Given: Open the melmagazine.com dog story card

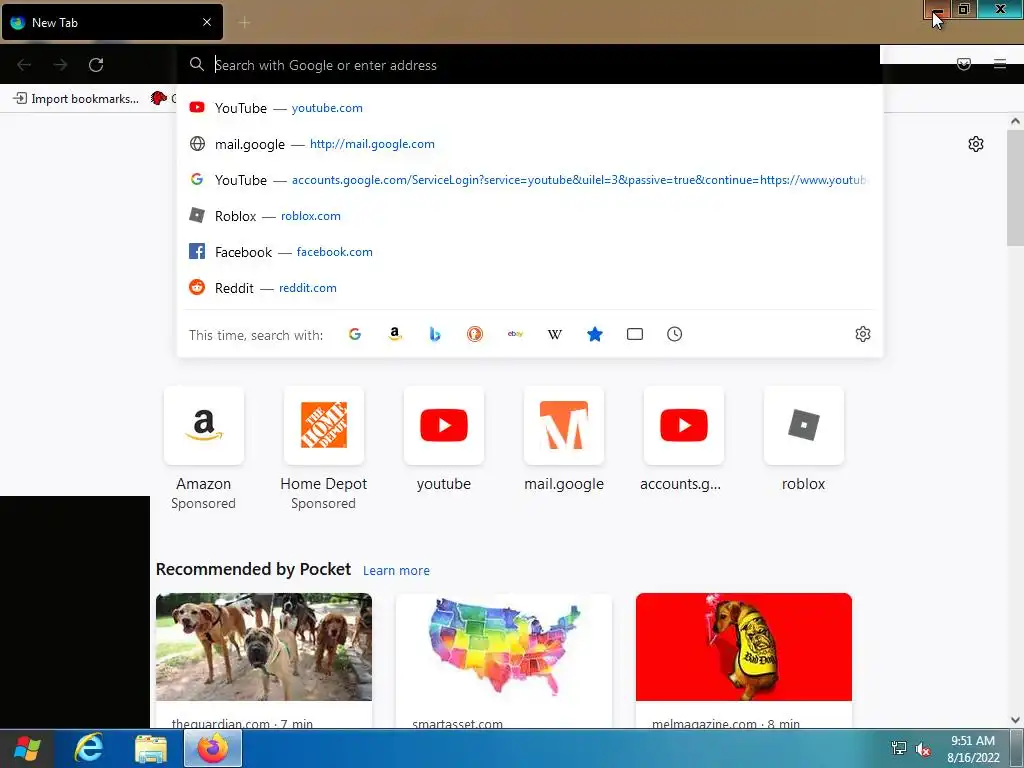Looking at the screenshot, I should coord(744,660).
